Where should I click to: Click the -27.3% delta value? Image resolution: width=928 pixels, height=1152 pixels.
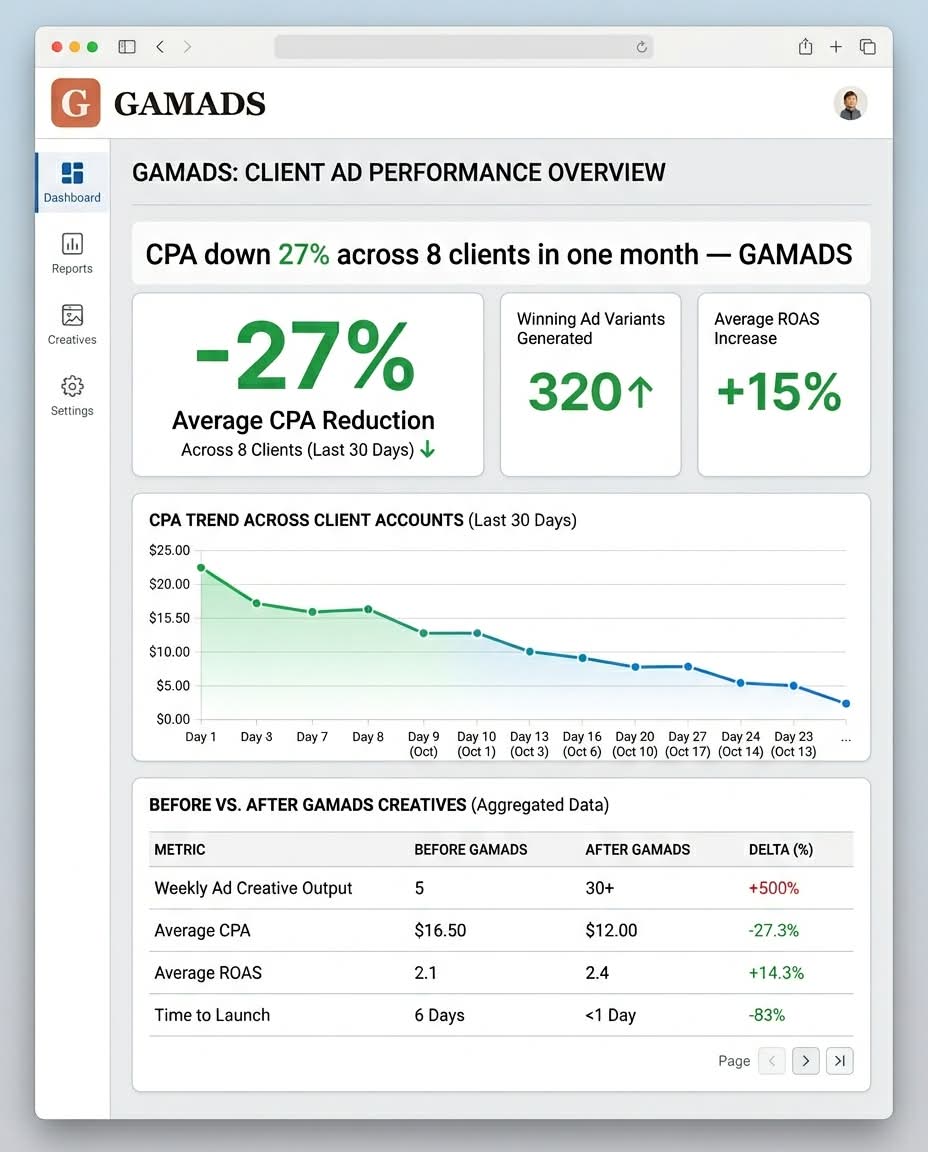point(774,931)
